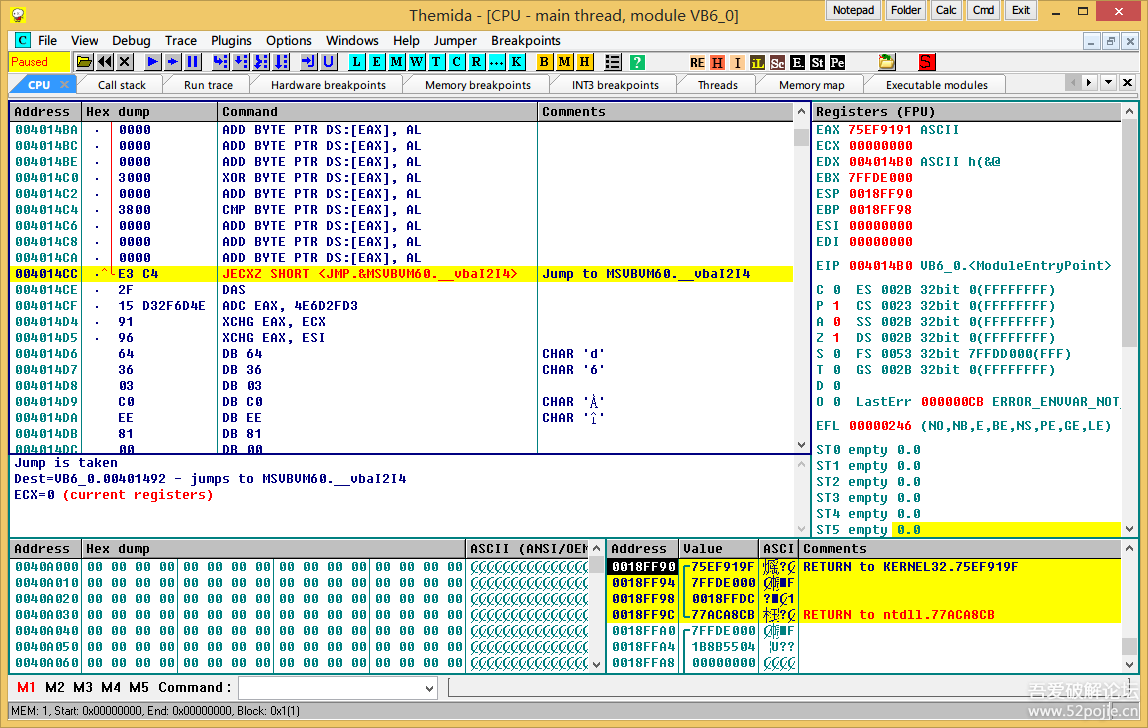Open Memory breakpoints with the yellow M icon

pyautogui.click(x=564, y=62)
